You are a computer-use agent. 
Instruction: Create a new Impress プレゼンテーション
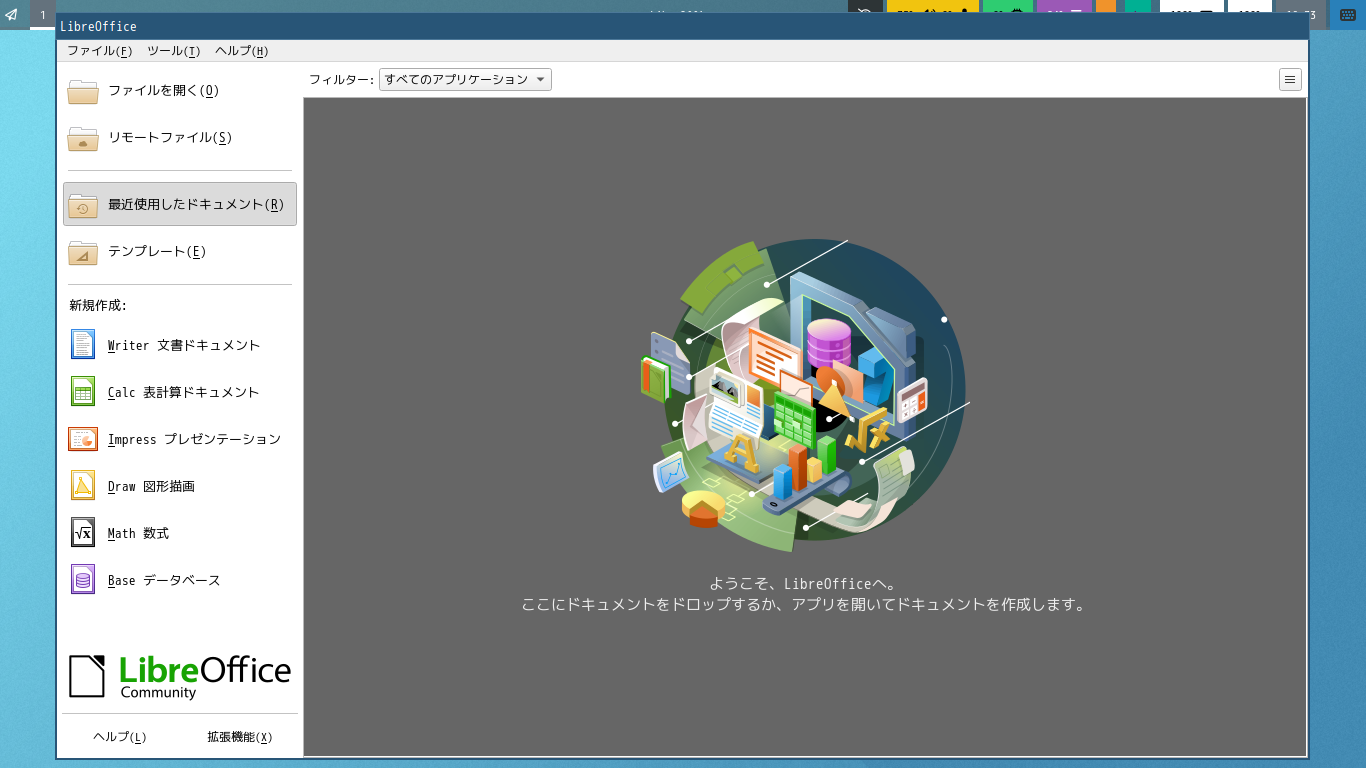point(180,439)
